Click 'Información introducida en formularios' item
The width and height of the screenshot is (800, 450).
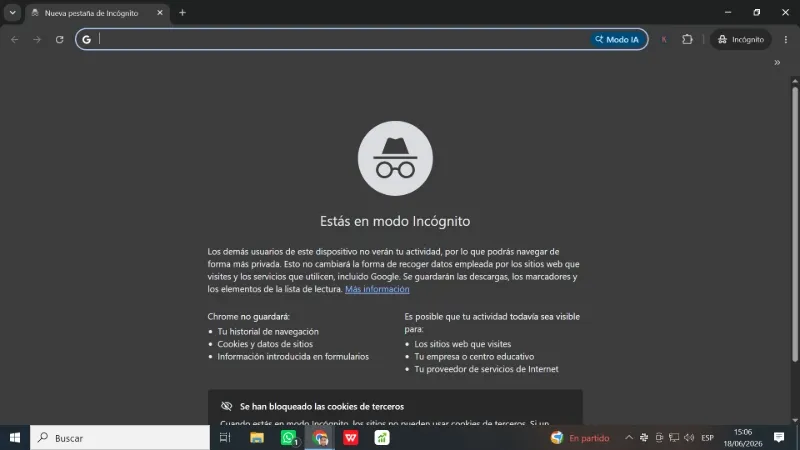(293, 357)
